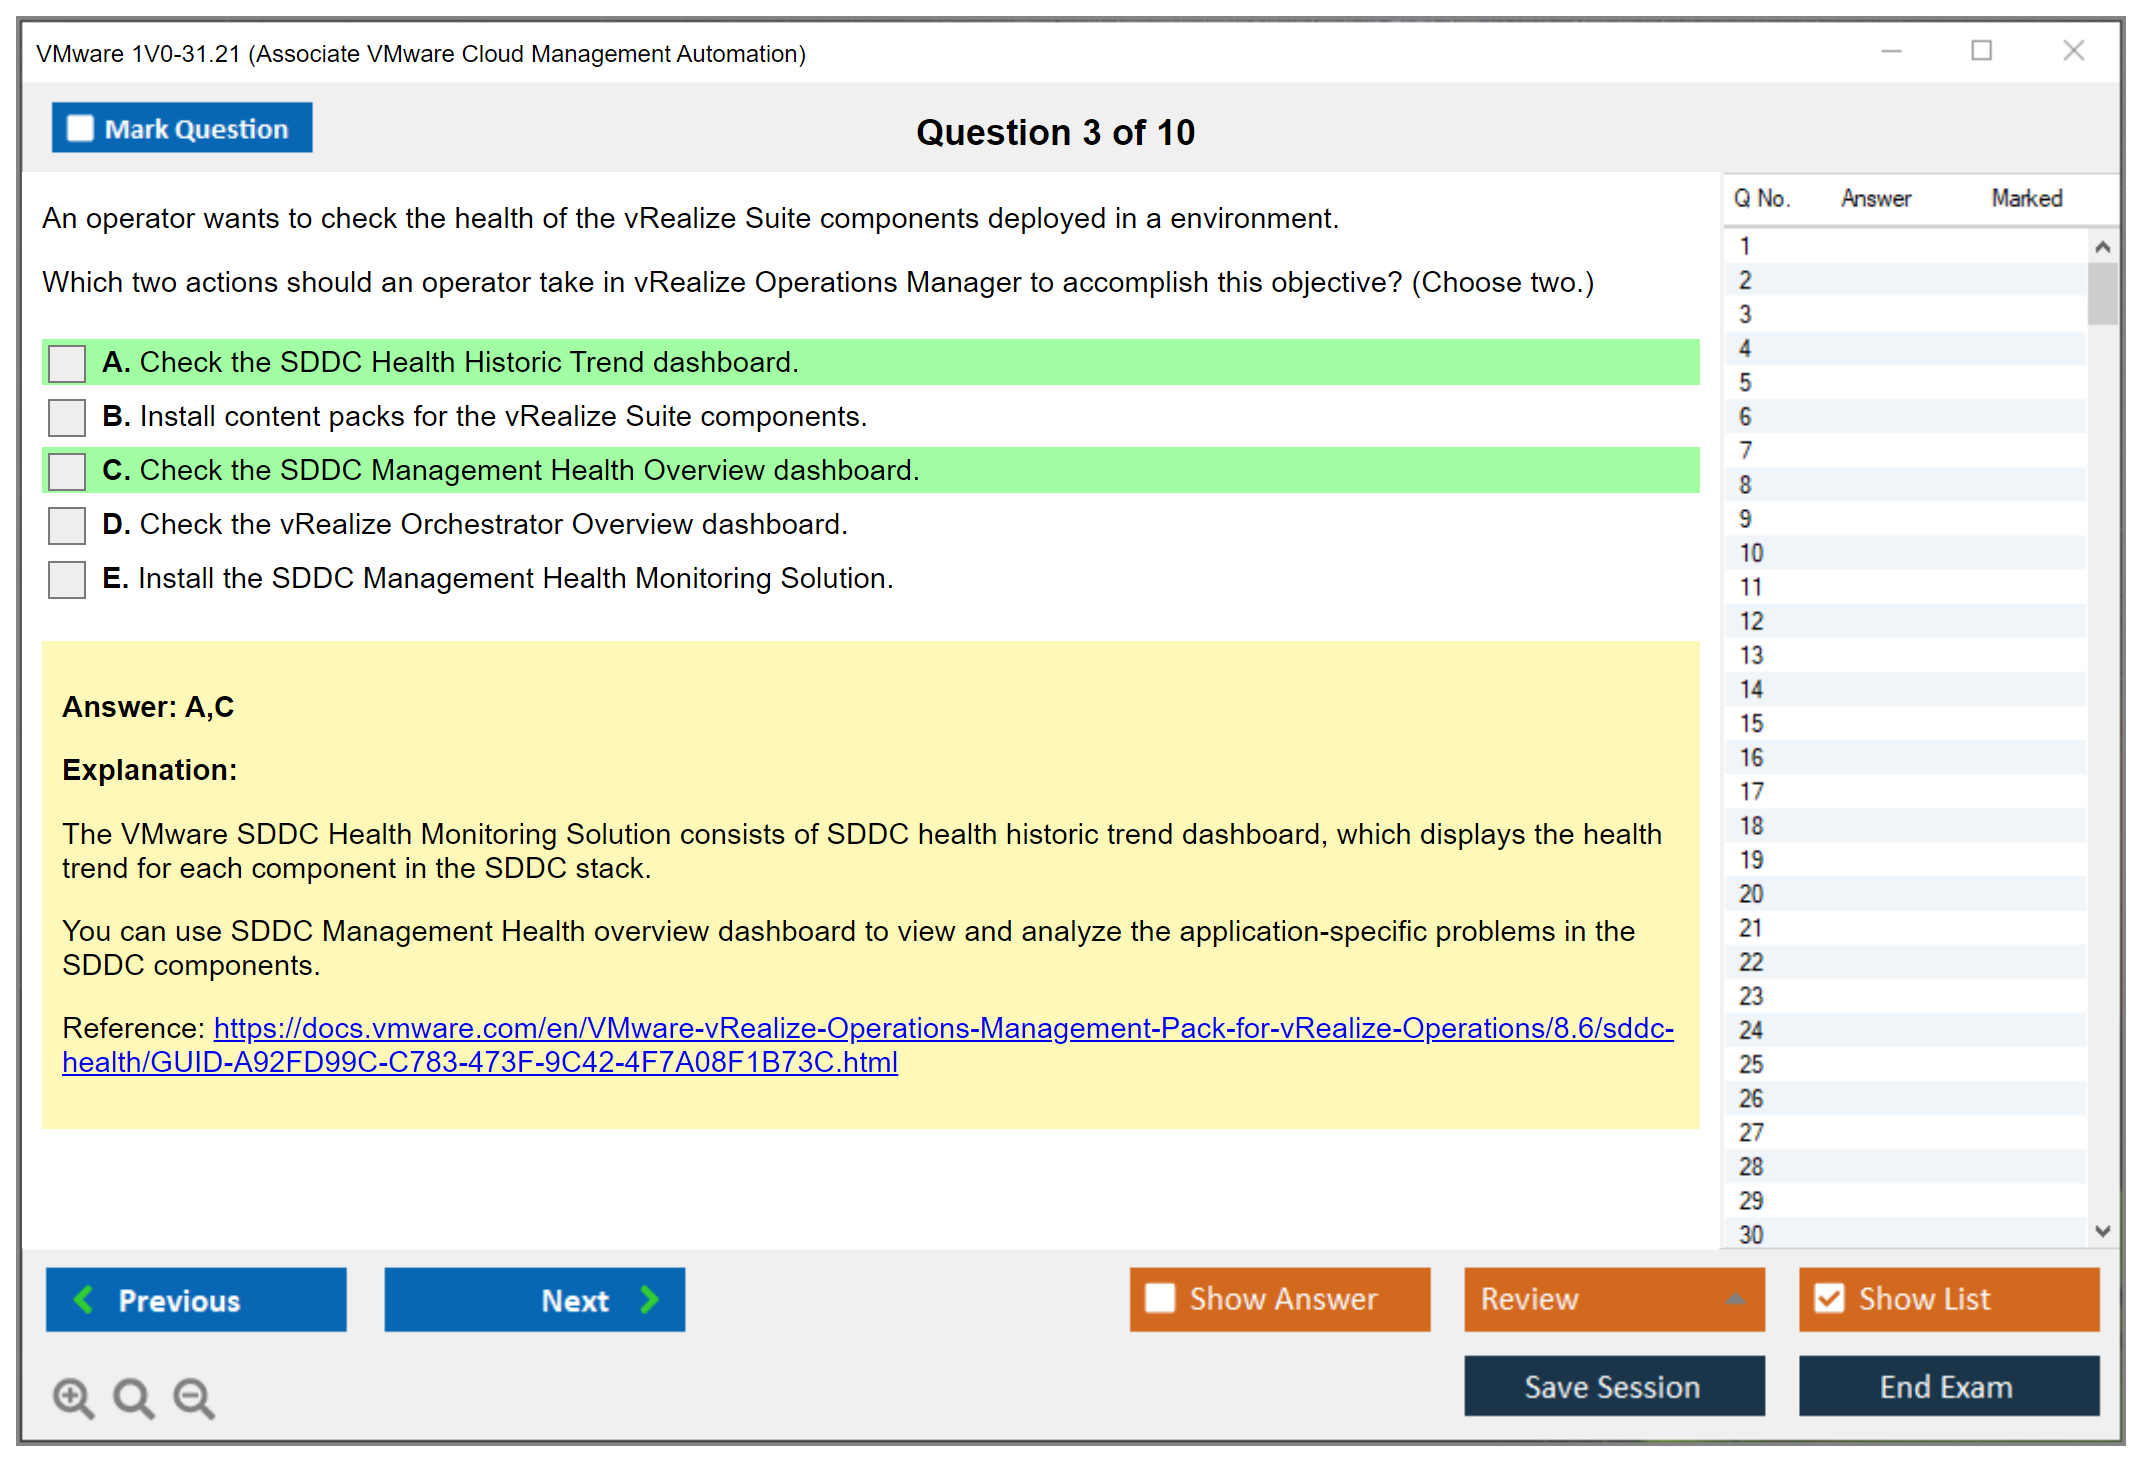Jump to question 24 in list
2150x1470 pixels.
pos(1751,1030)
